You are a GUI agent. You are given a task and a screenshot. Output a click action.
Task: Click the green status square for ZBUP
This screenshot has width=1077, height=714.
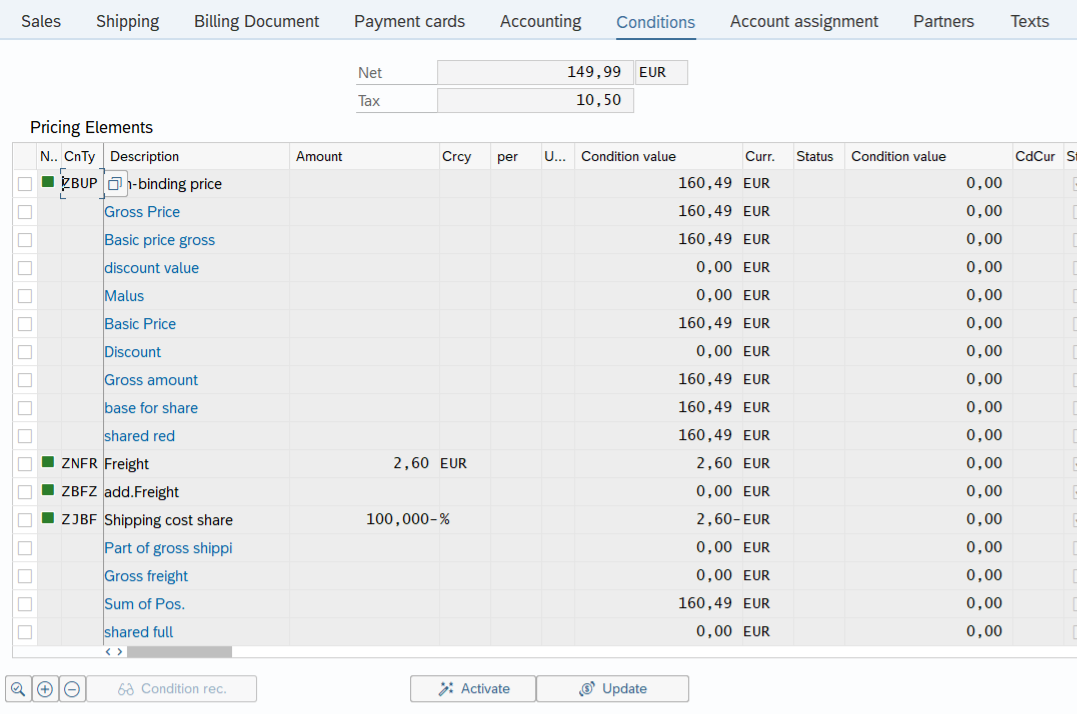pos(48,182)
